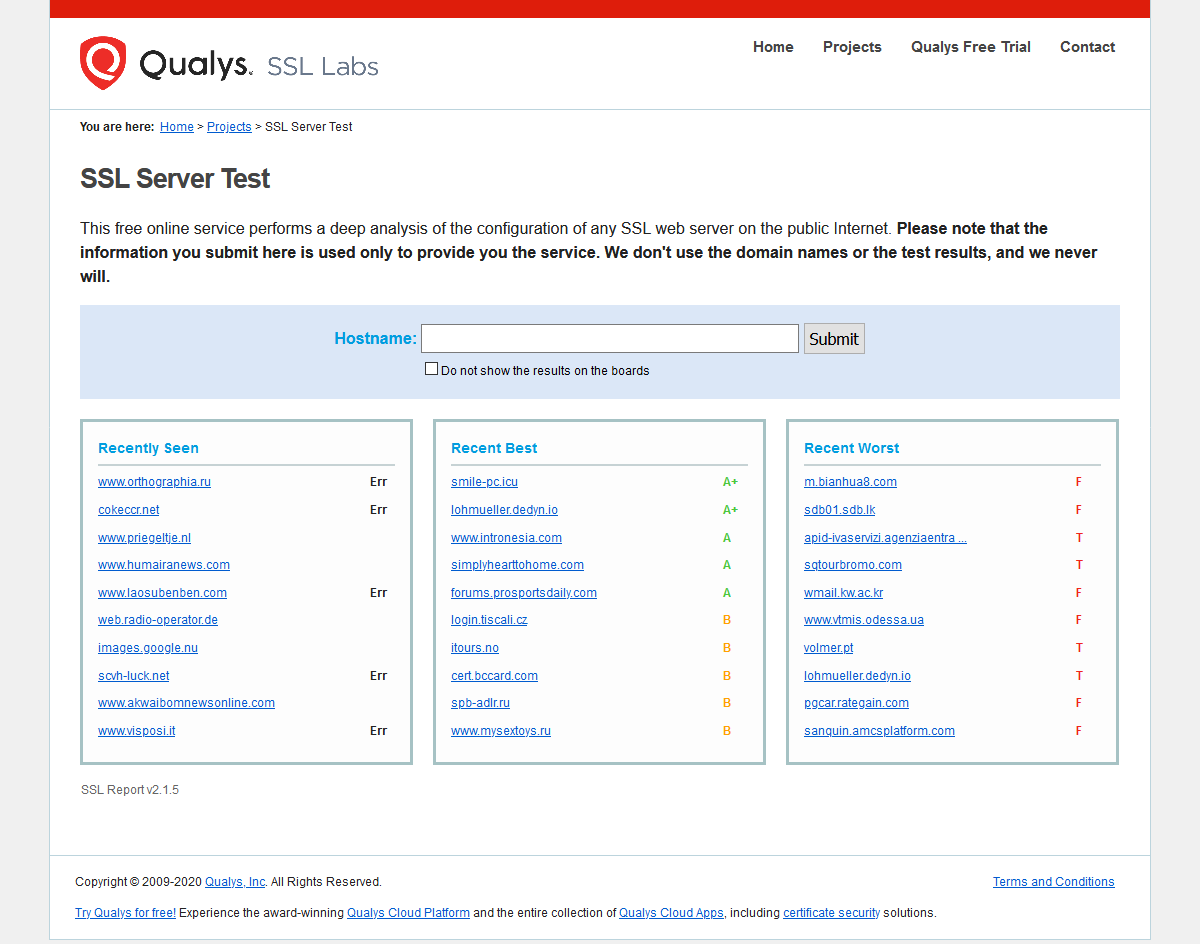Open pgcar.rategain.com result
The height and width of the screenshot is (944, 1200).
856,703
